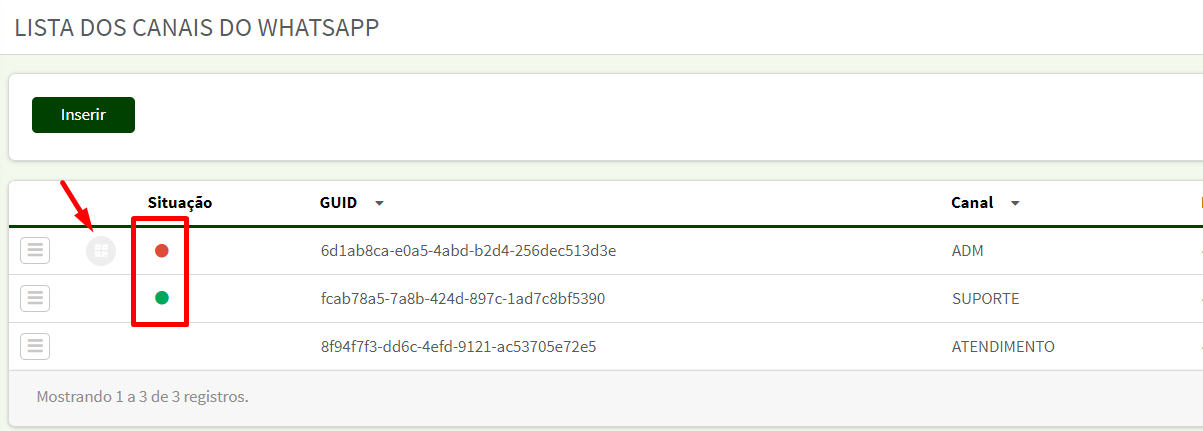Select GUID fcab78a5-7a8b-424d-897c-1ad7c8bf5390
Image resolution: width=1203 pixels, height=431 pixels.
[463, 298]
